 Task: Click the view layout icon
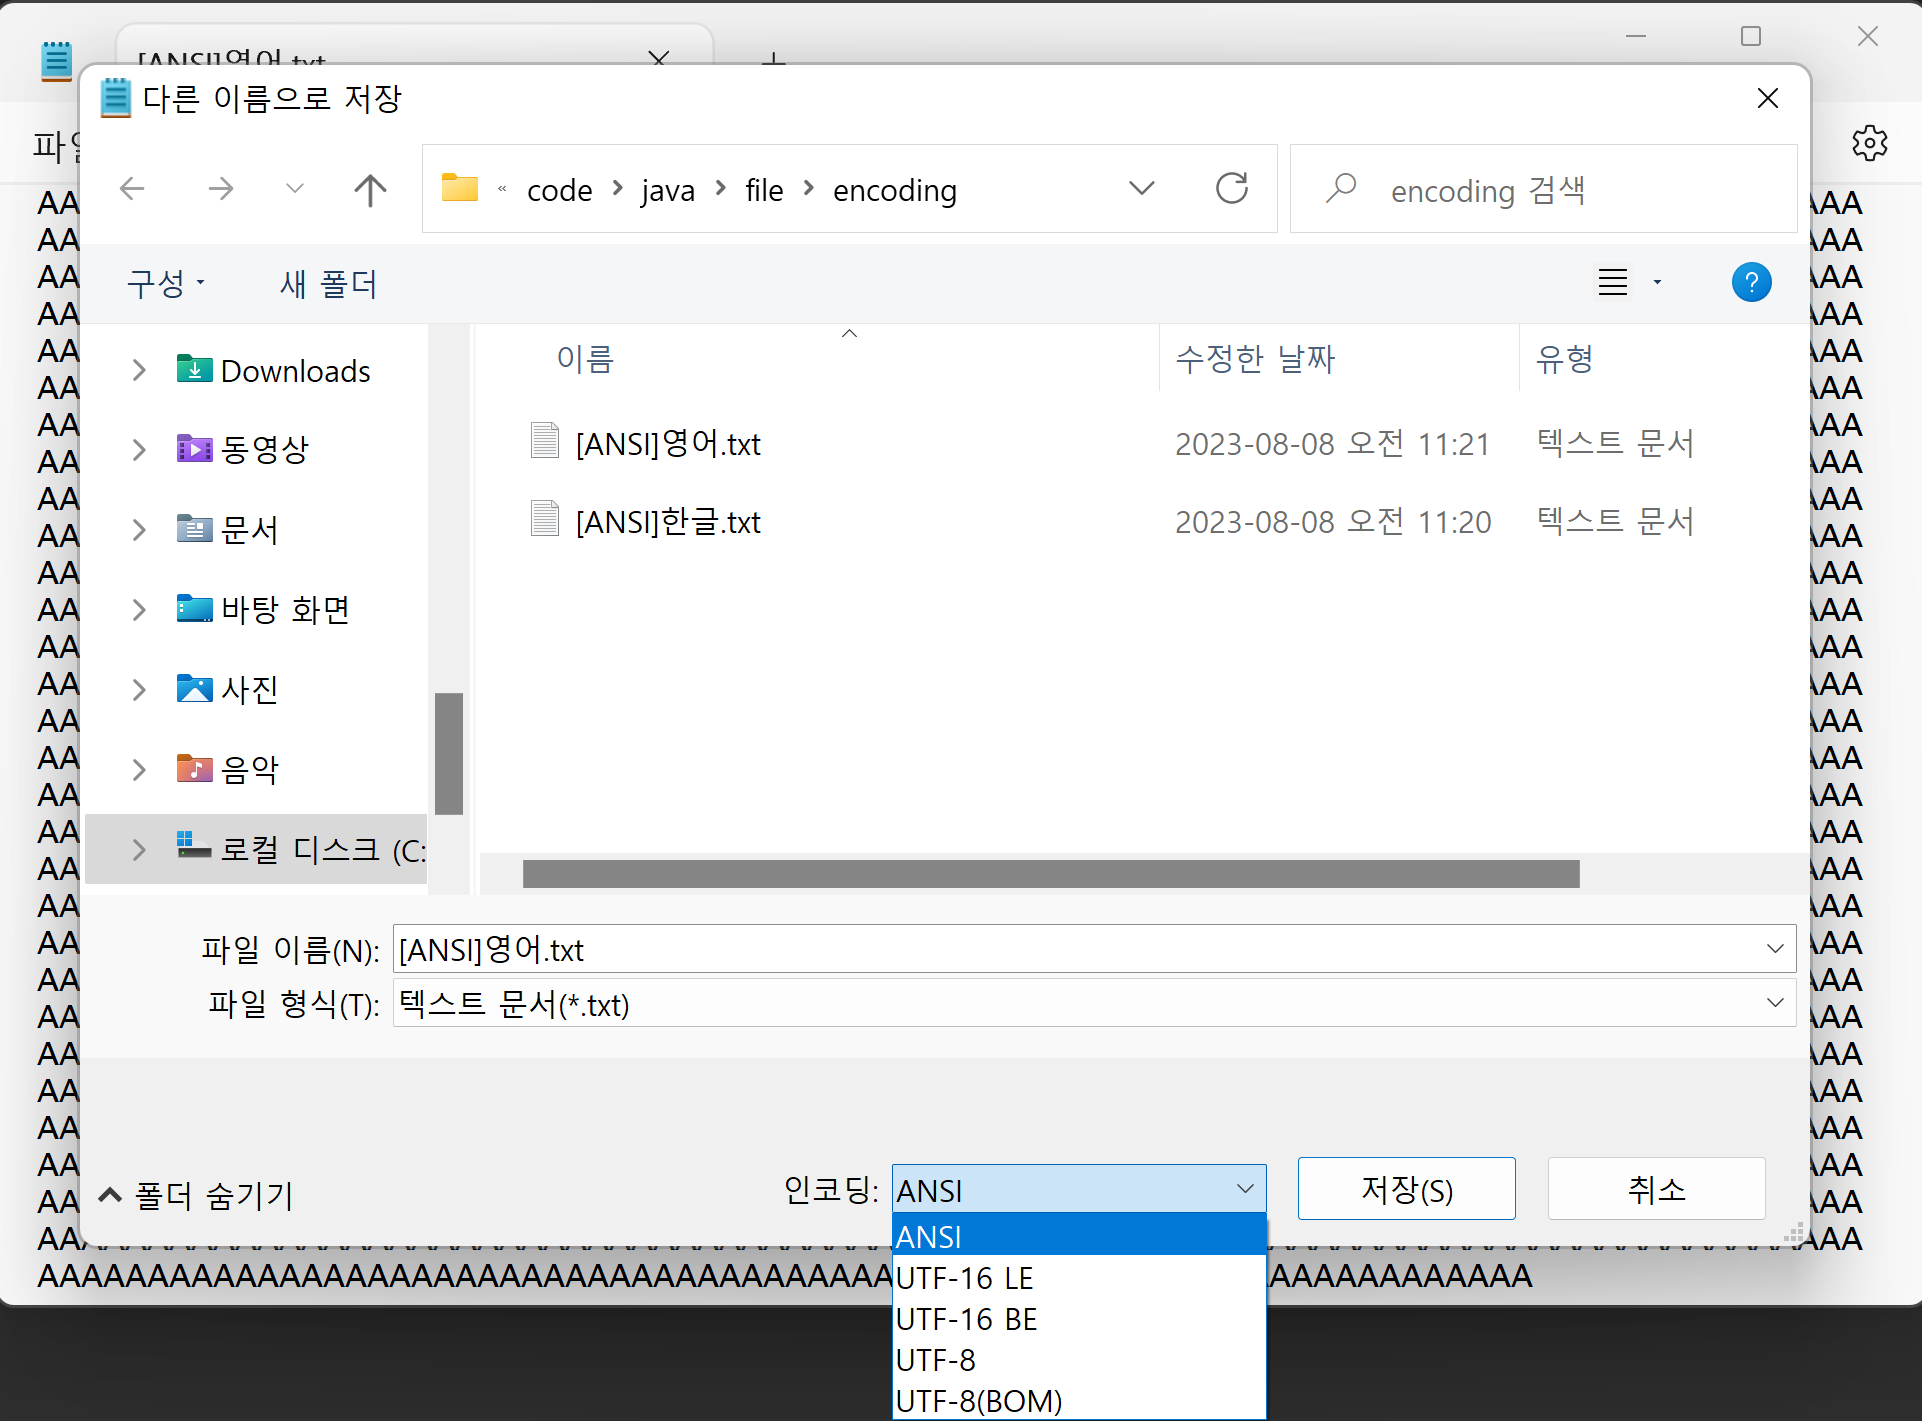click(1612, 283)
